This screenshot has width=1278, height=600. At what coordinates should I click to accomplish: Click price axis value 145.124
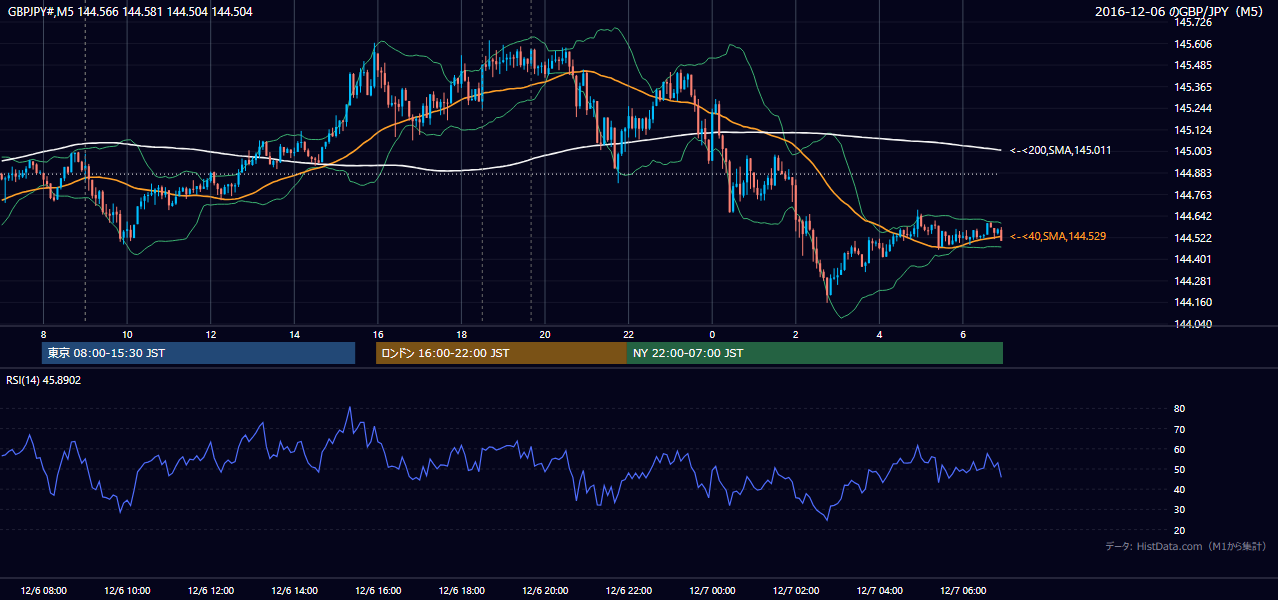tap(1192, 130)
